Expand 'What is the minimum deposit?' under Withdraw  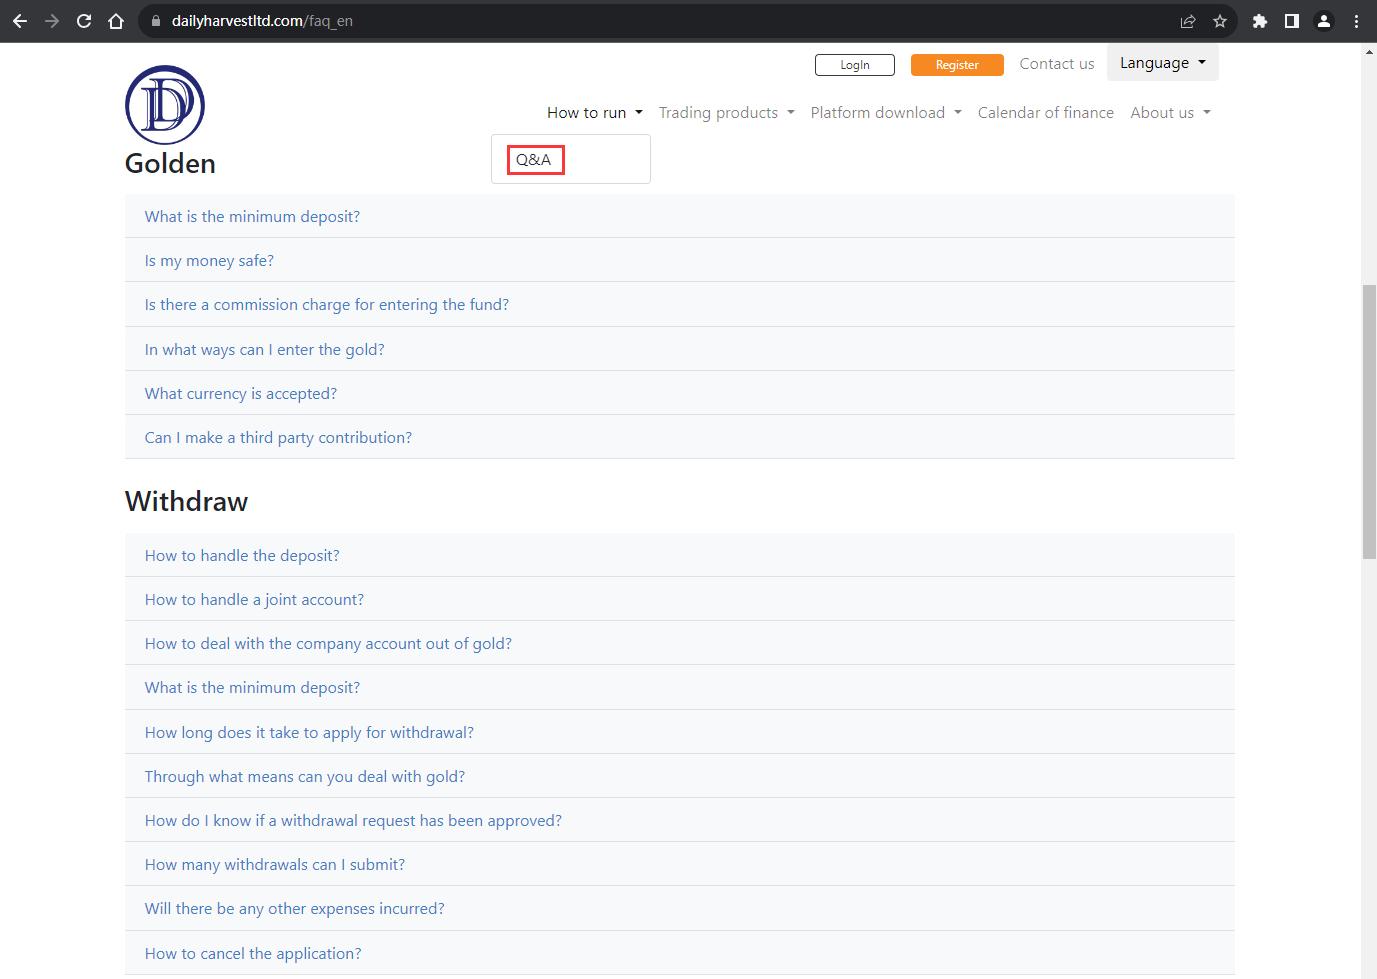(x=680, y=687)
